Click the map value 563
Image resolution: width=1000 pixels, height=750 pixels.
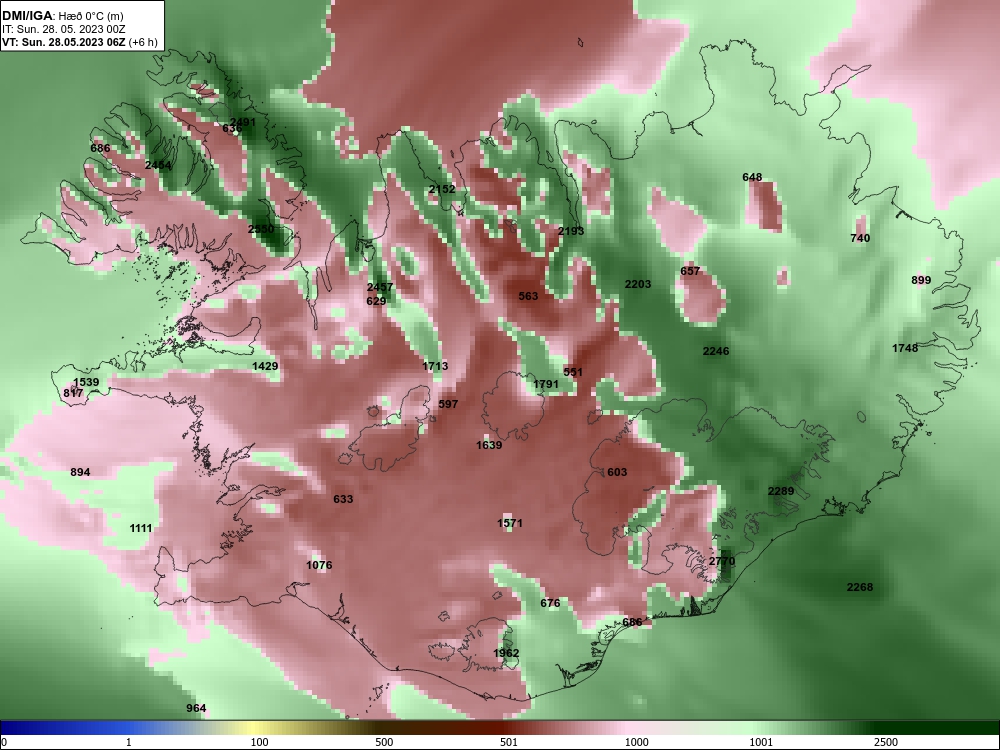tap(528, 296)
